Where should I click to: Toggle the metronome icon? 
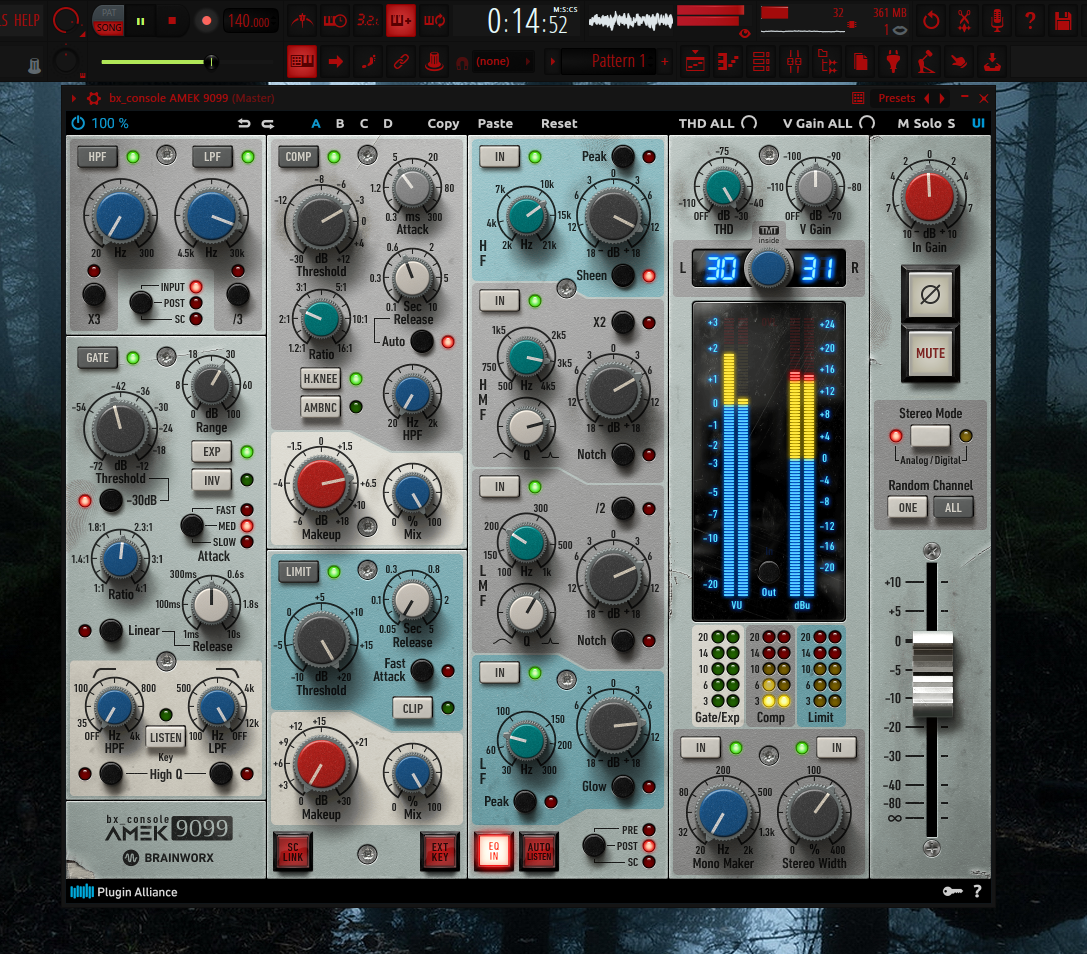(301, 21)
